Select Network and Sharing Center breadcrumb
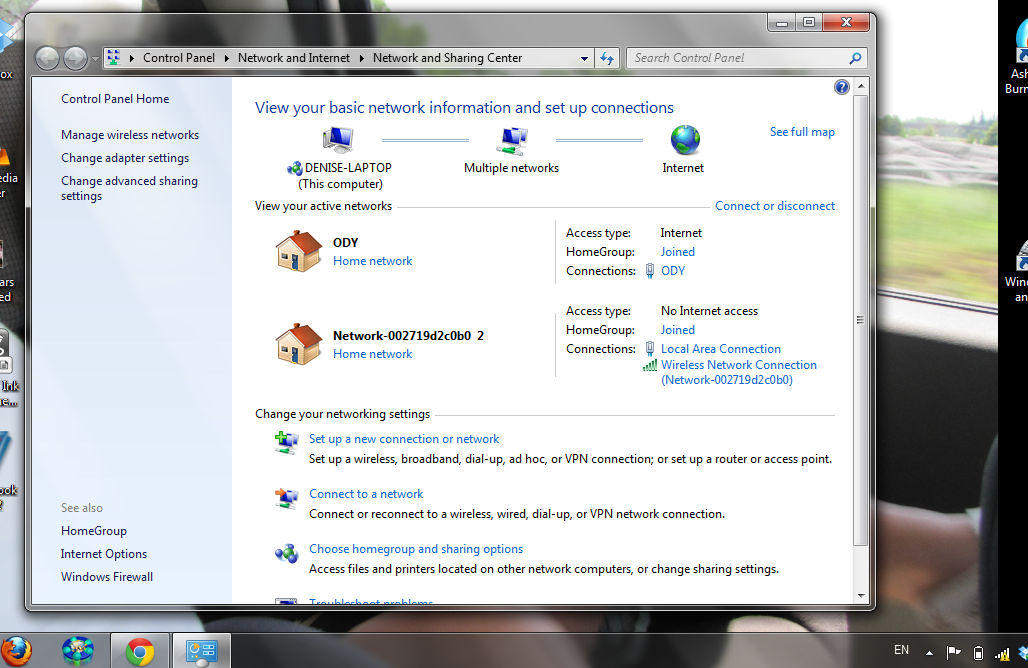The height and width of the screenshot is (668, 1028). click(447, 58)
